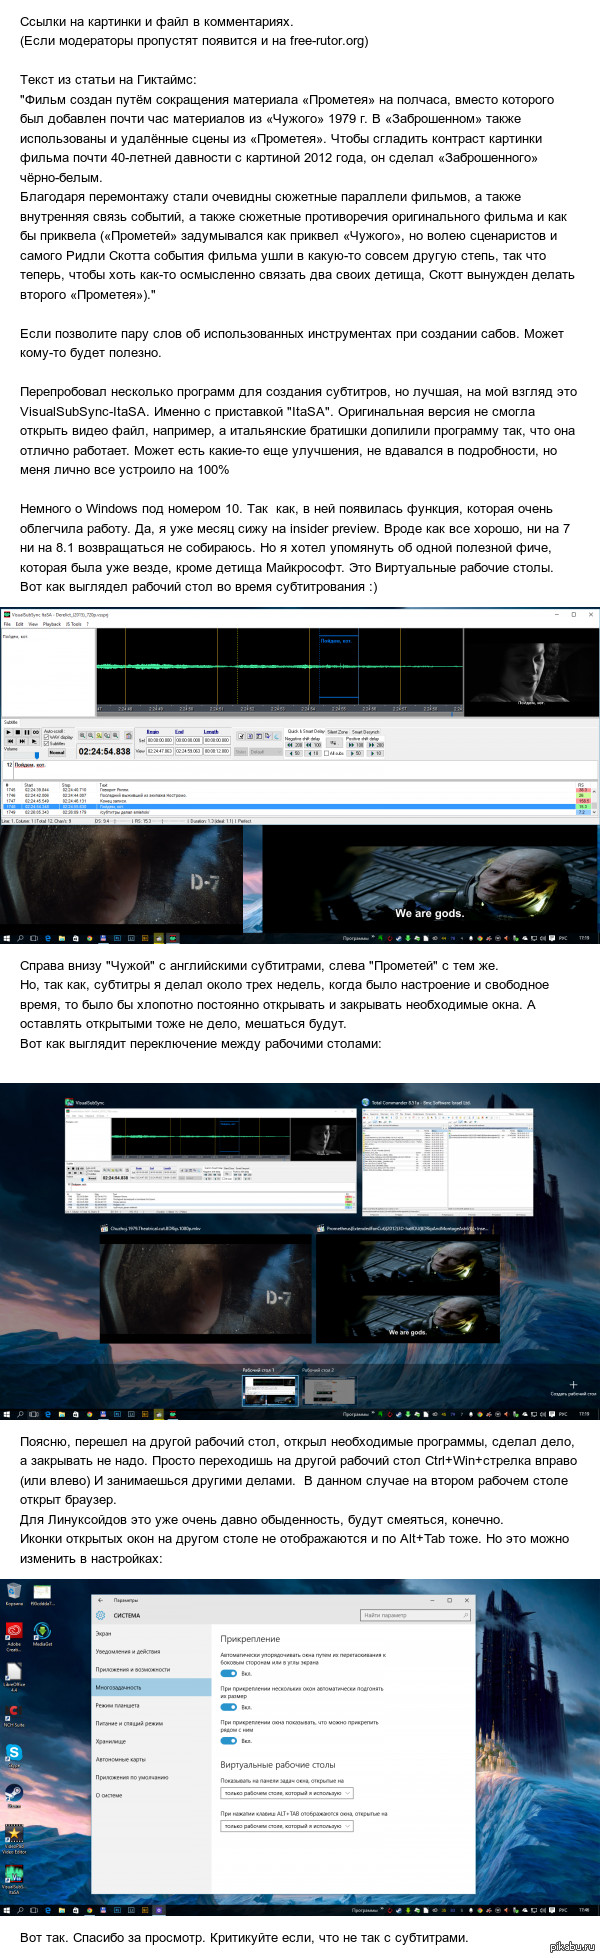The image size is (600, 1958).
Task: Open the LibreOffice desktop icon
Action: point(14,1679)
